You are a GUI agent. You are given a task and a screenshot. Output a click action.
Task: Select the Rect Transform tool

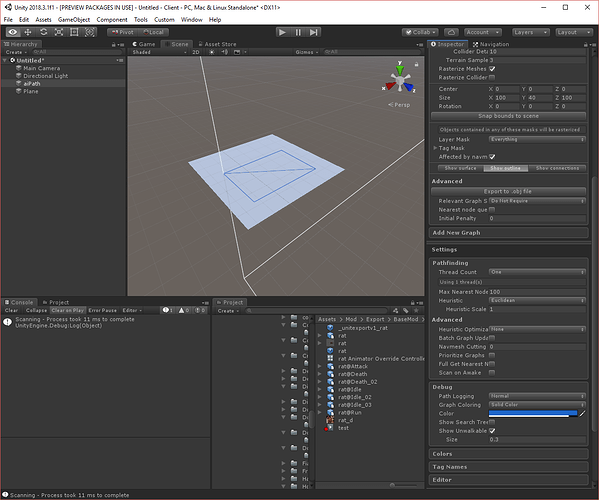pyautogui.click(x=74, y=32)
